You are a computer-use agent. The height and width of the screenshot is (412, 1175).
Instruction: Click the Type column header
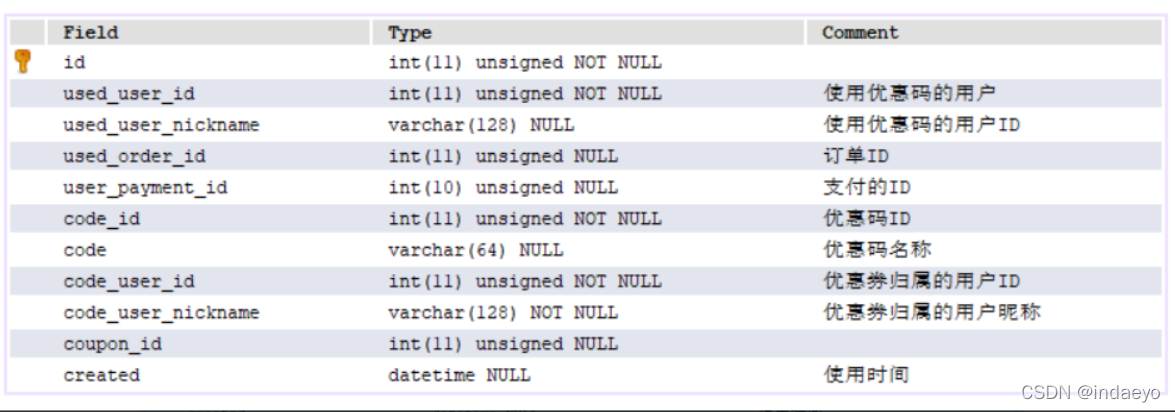click(x=410, y=32)
